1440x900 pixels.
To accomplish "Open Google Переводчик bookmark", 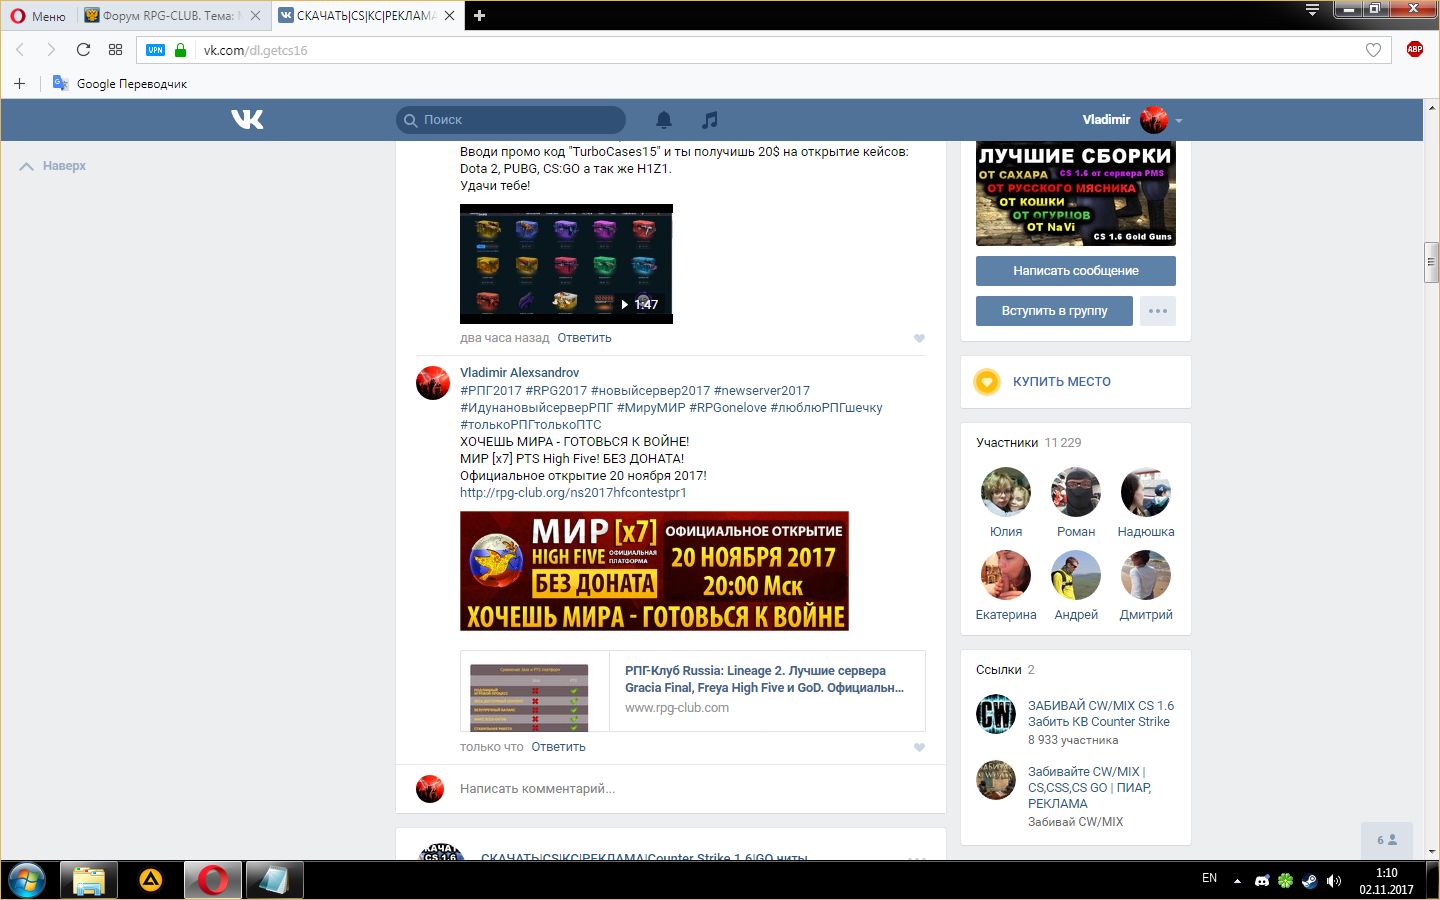I will (120, 83).
